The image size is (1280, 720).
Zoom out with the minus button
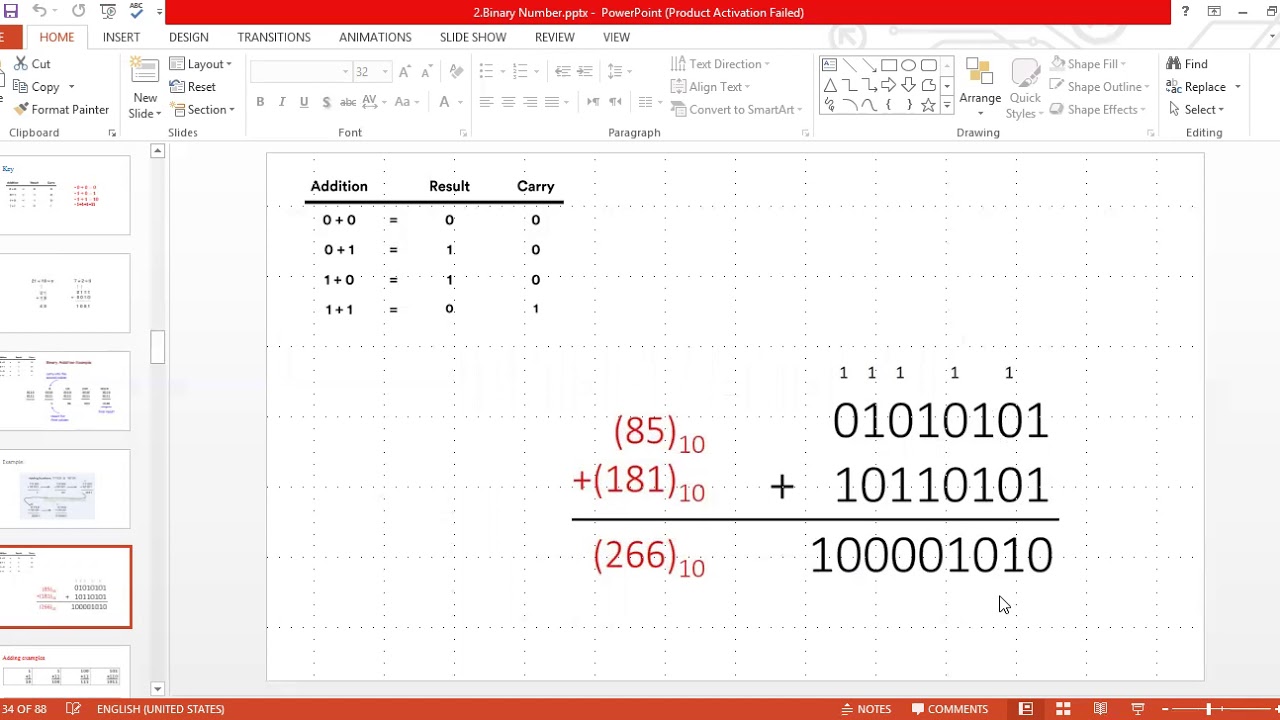[x=1166, y=709]
